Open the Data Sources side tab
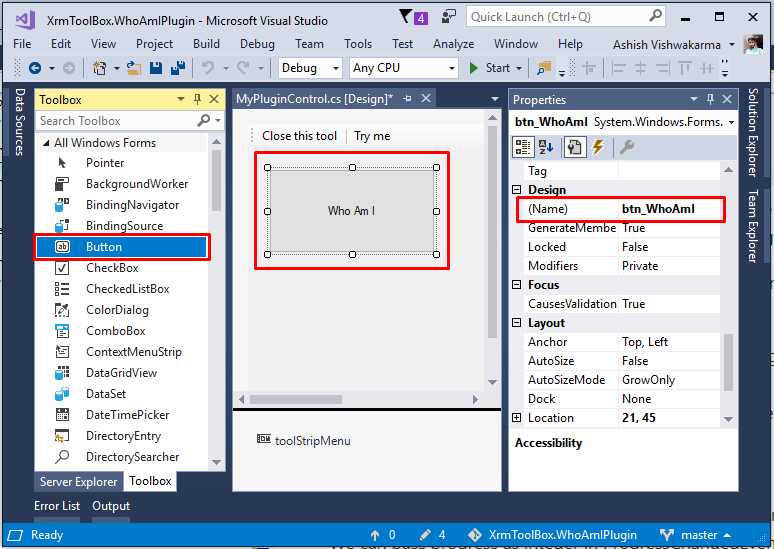Screen dimensions: 774x549 point(19,122)
